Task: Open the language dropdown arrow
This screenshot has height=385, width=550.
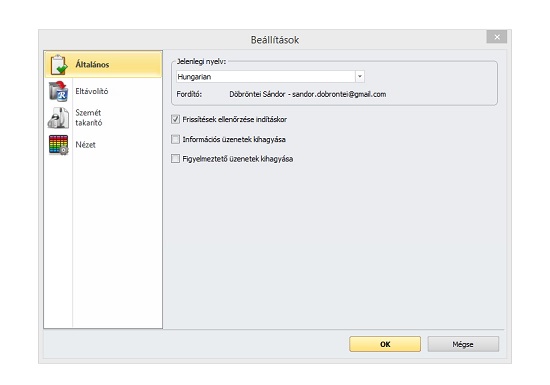Action: point(360,76)
